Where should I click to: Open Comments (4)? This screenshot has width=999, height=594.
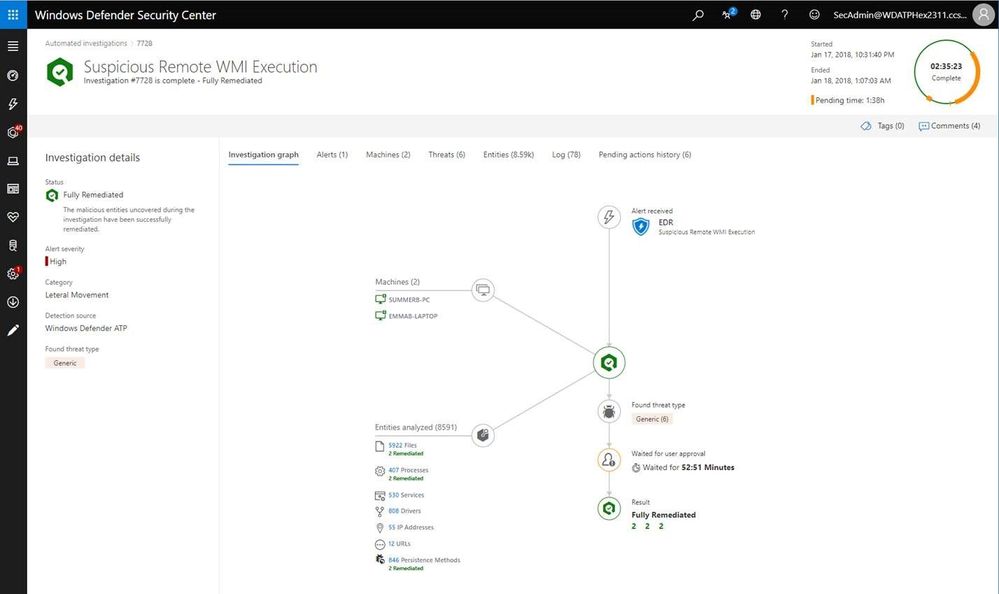(949, 126)
